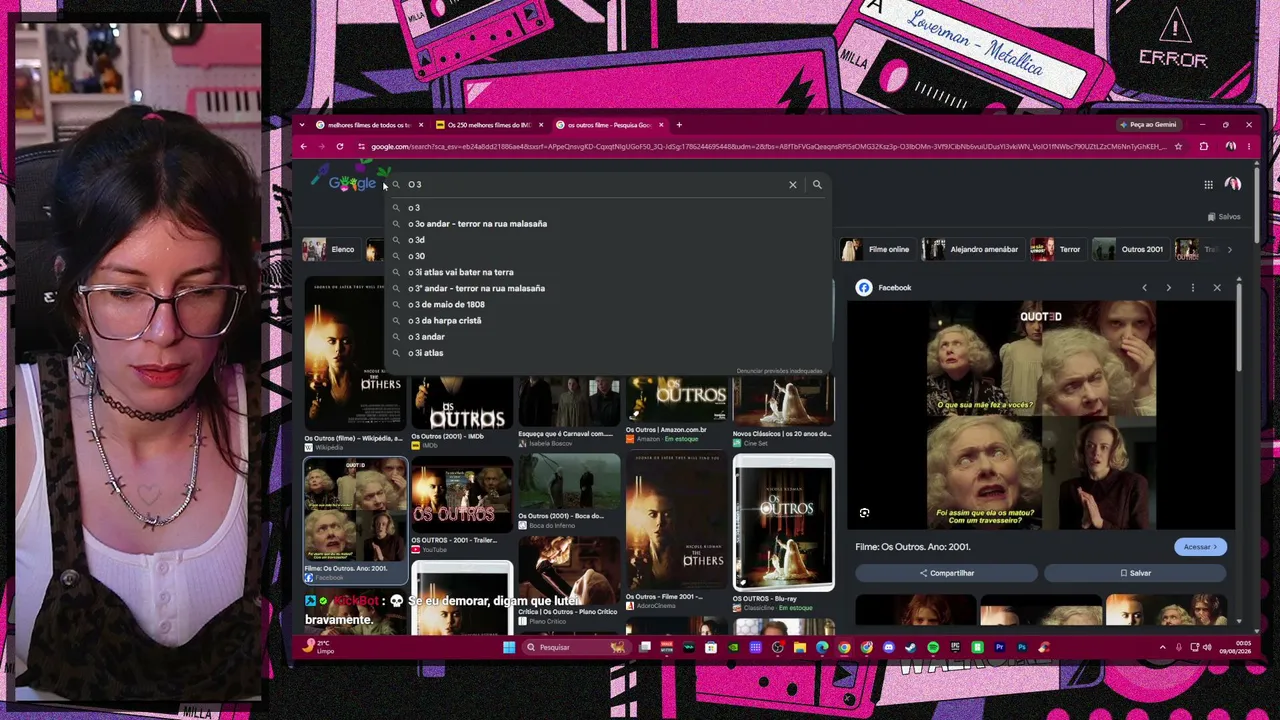Screen dimensions: 1280x720
Task: Open more options in the image preview panel
Action: (x=1192, y=288)
